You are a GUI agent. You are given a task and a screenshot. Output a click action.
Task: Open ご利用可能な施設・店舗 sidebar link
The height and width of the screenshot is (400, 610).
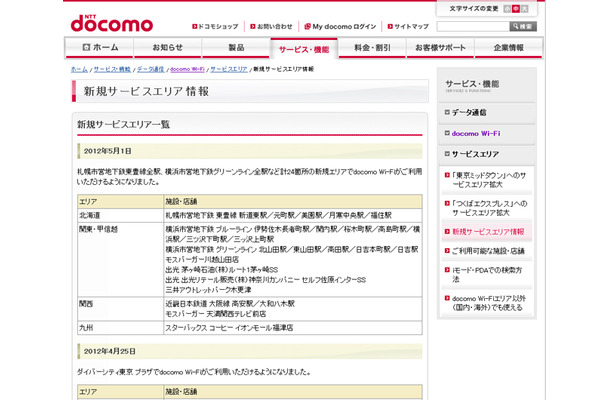488,251
